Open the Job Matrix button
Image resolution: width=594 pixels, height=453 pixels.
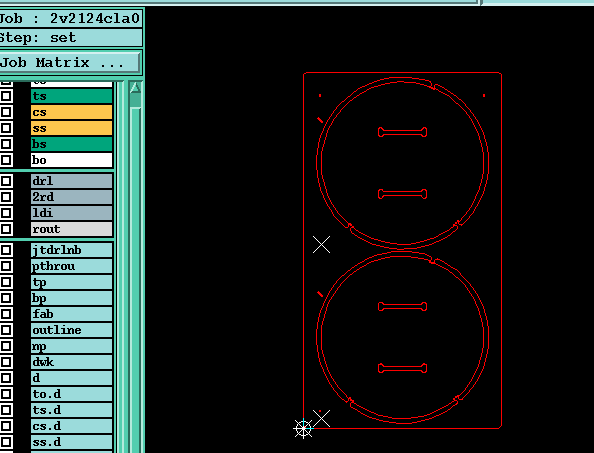coord(70,62)
